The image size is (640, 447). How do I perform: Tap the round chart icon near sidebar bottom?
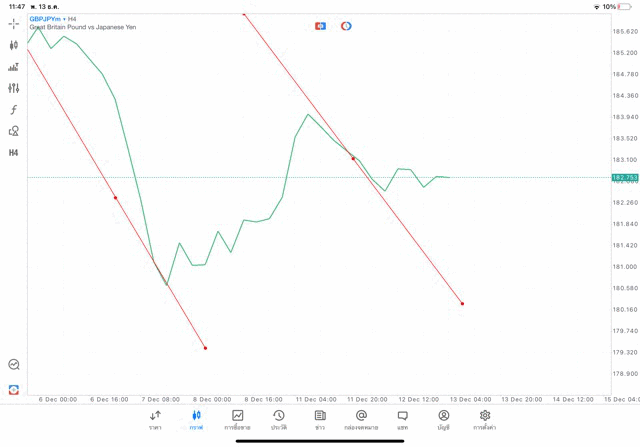tap(14, 365)
